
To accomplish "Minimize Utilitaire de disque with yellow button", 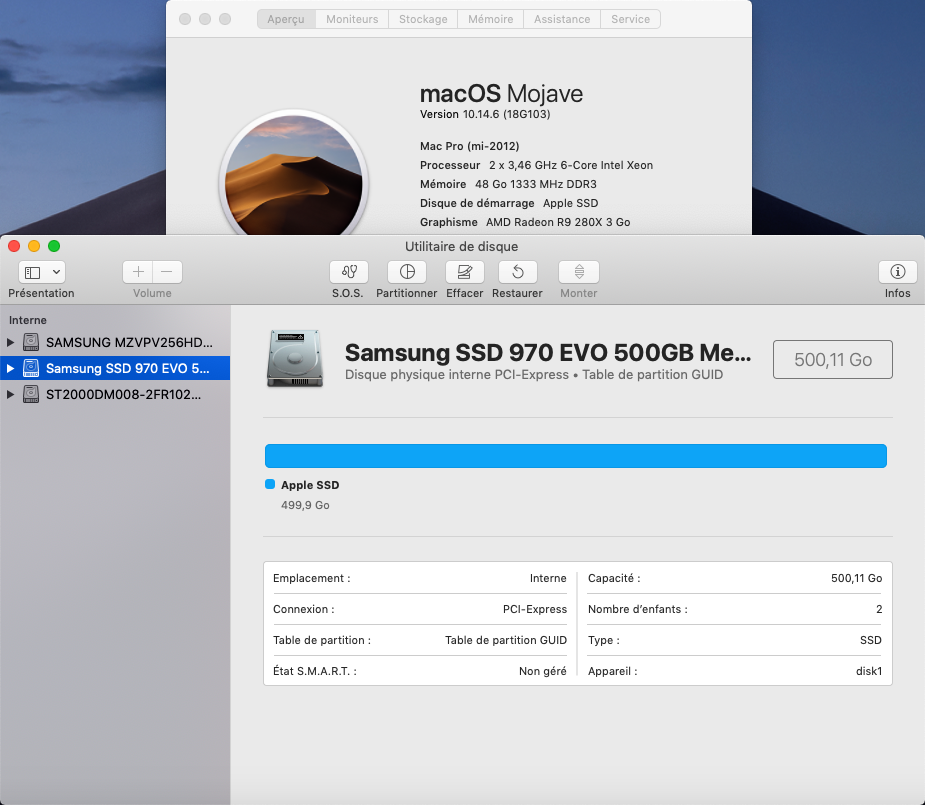I will coord(34,246).
